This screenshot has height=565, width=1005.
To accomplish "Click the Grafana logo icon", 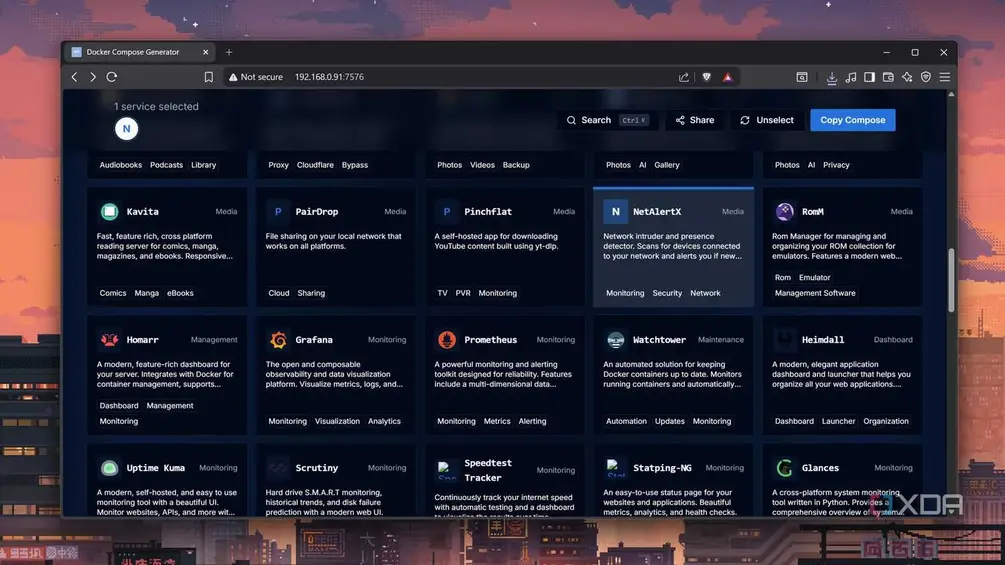I will coord(278,340).
